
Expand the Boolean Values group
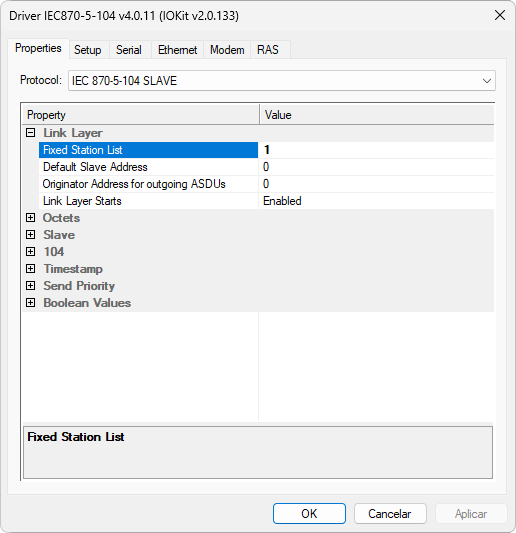tap(31, 303)
